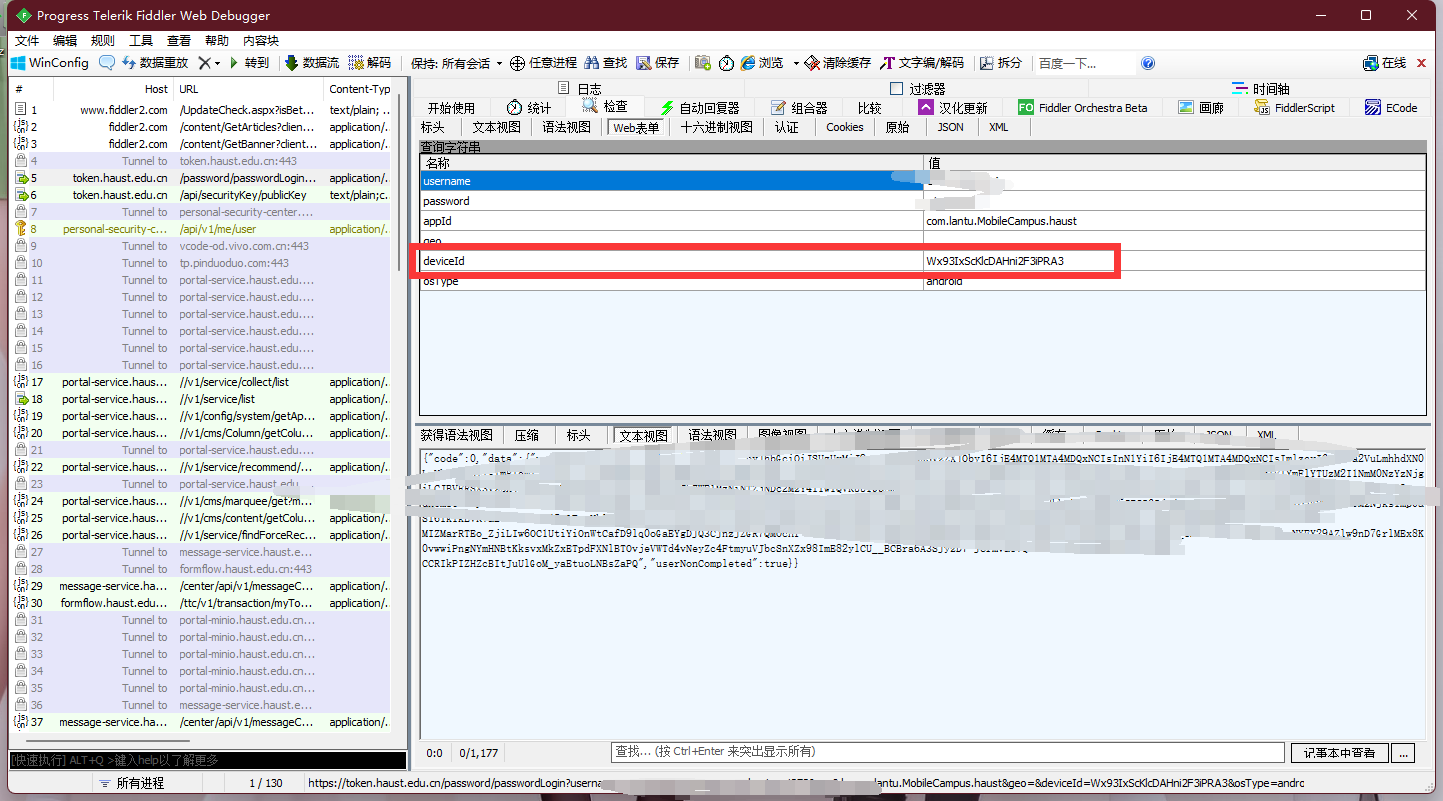
Task: Click the 清除缓存 clear cache button
Action: (x=837, y=63)
